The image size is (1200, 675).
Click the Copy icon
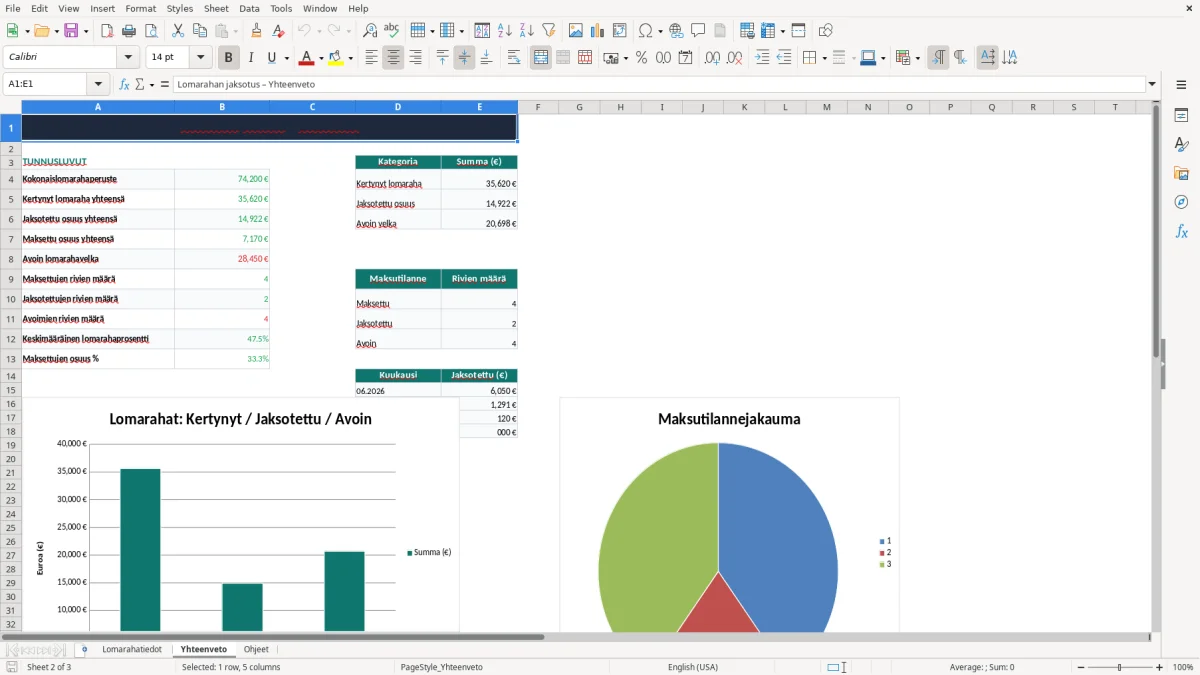tap(200, 31)
